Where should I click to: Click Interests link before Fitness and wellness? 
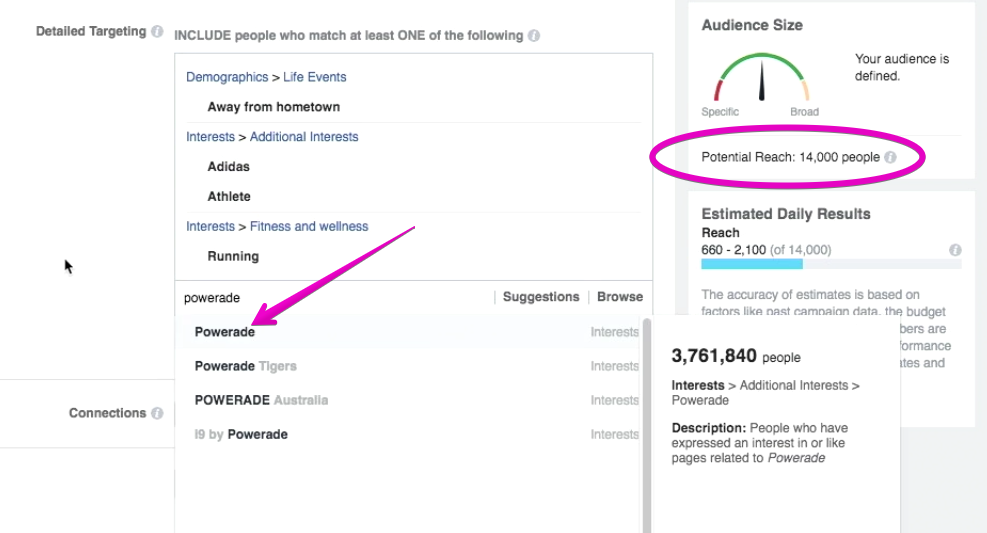[x=210, y=226]
